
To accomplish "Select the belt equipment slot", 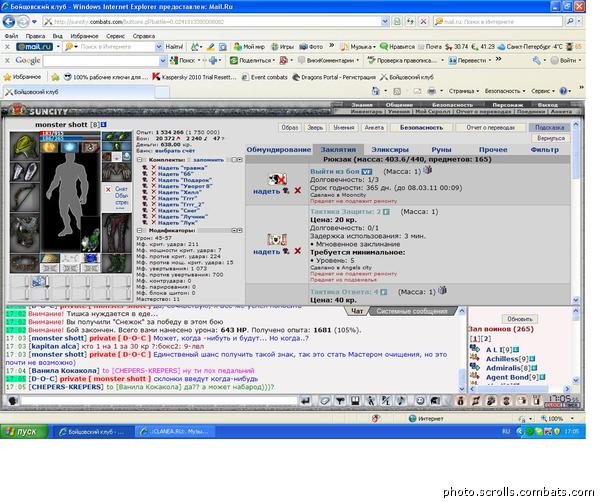I will 24,263.
